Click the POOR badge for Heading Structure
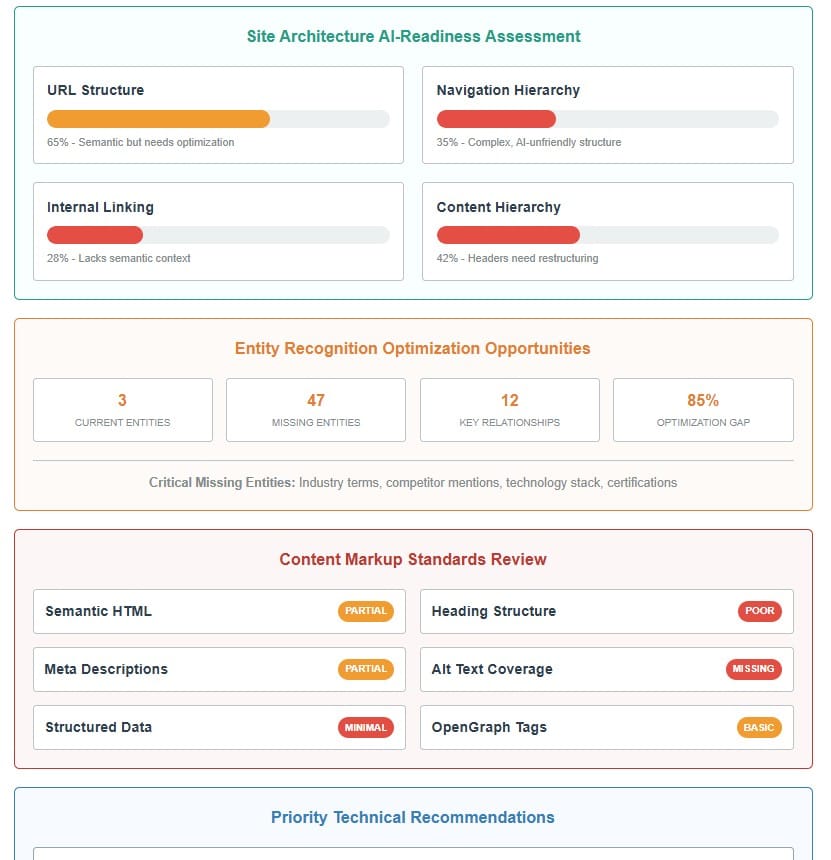The image size is (831, 860). click(x=760, y=611)
